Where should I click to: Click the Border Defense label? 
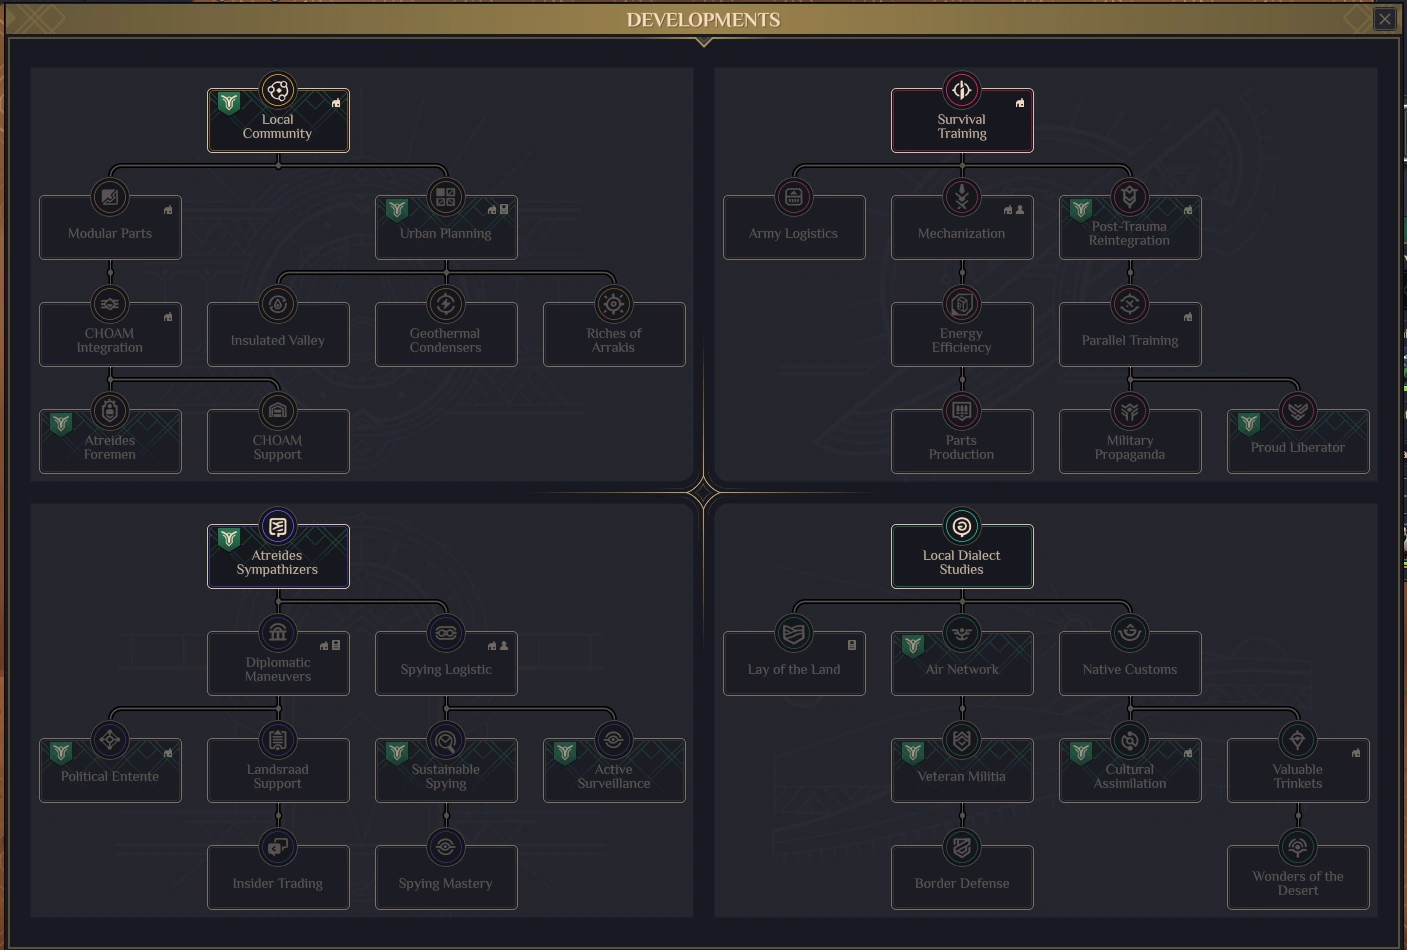pyautogui.click(x=962, y=884)
